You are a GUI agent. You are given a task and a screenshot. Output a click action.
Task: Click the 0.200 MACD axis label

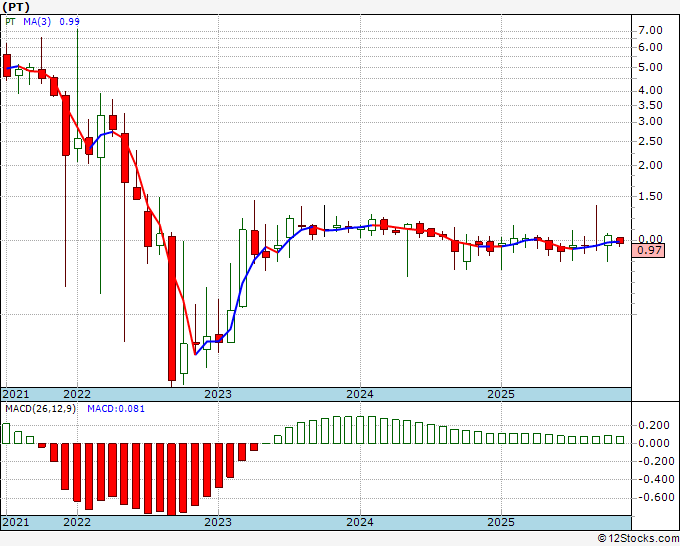click(654, 425)
